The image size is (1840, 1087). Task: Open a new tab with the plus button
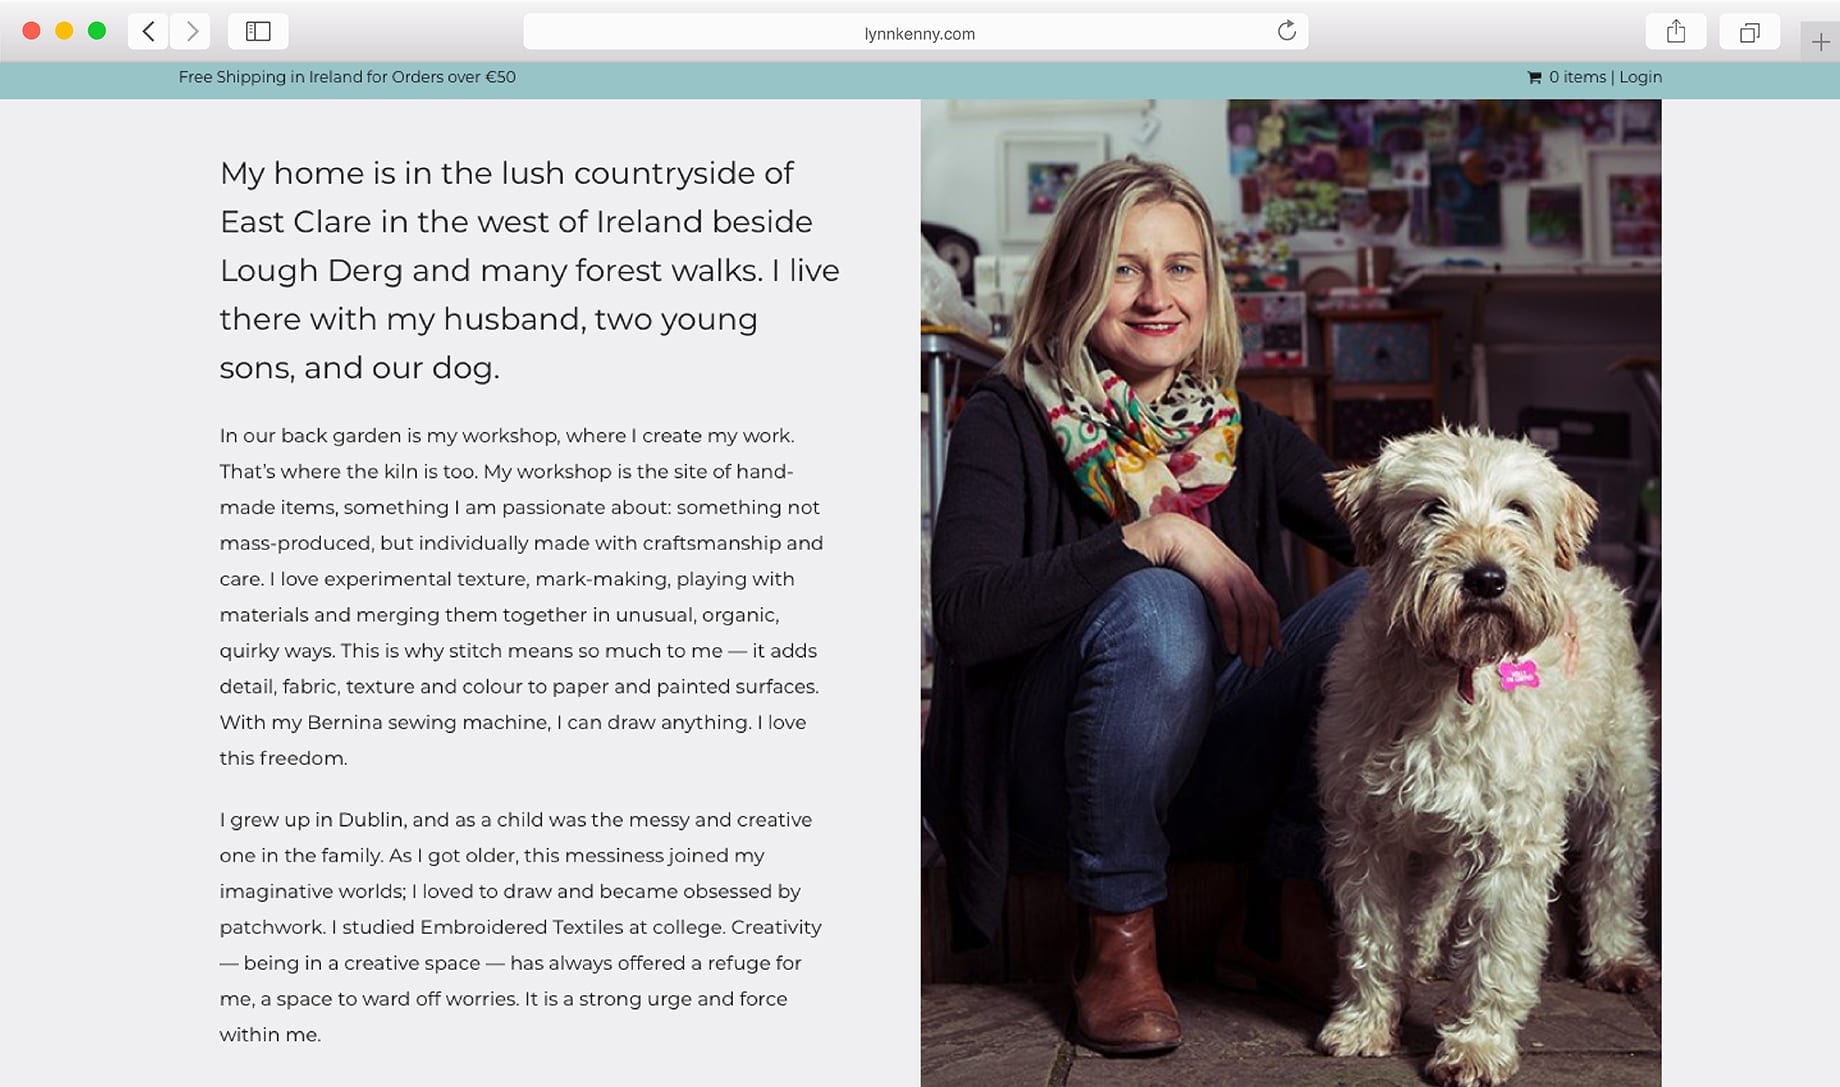click(x=1820, y=42)
